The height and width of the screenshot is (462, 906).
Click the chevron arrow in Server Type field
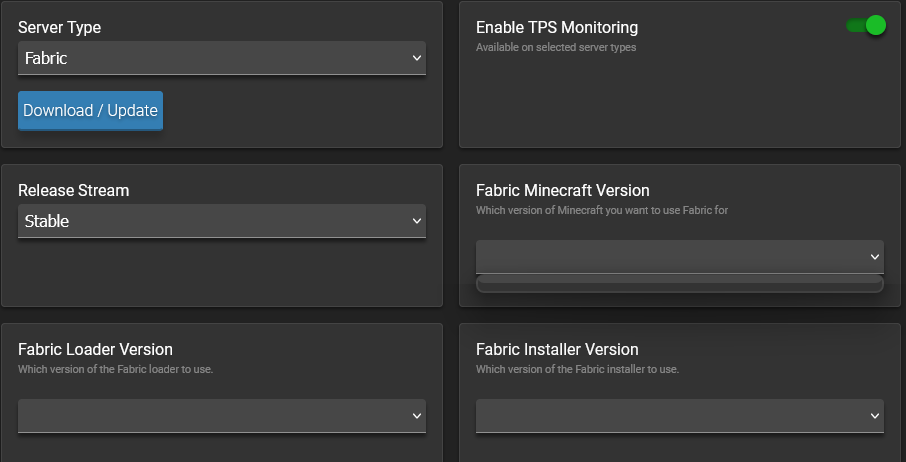point(417,58)
